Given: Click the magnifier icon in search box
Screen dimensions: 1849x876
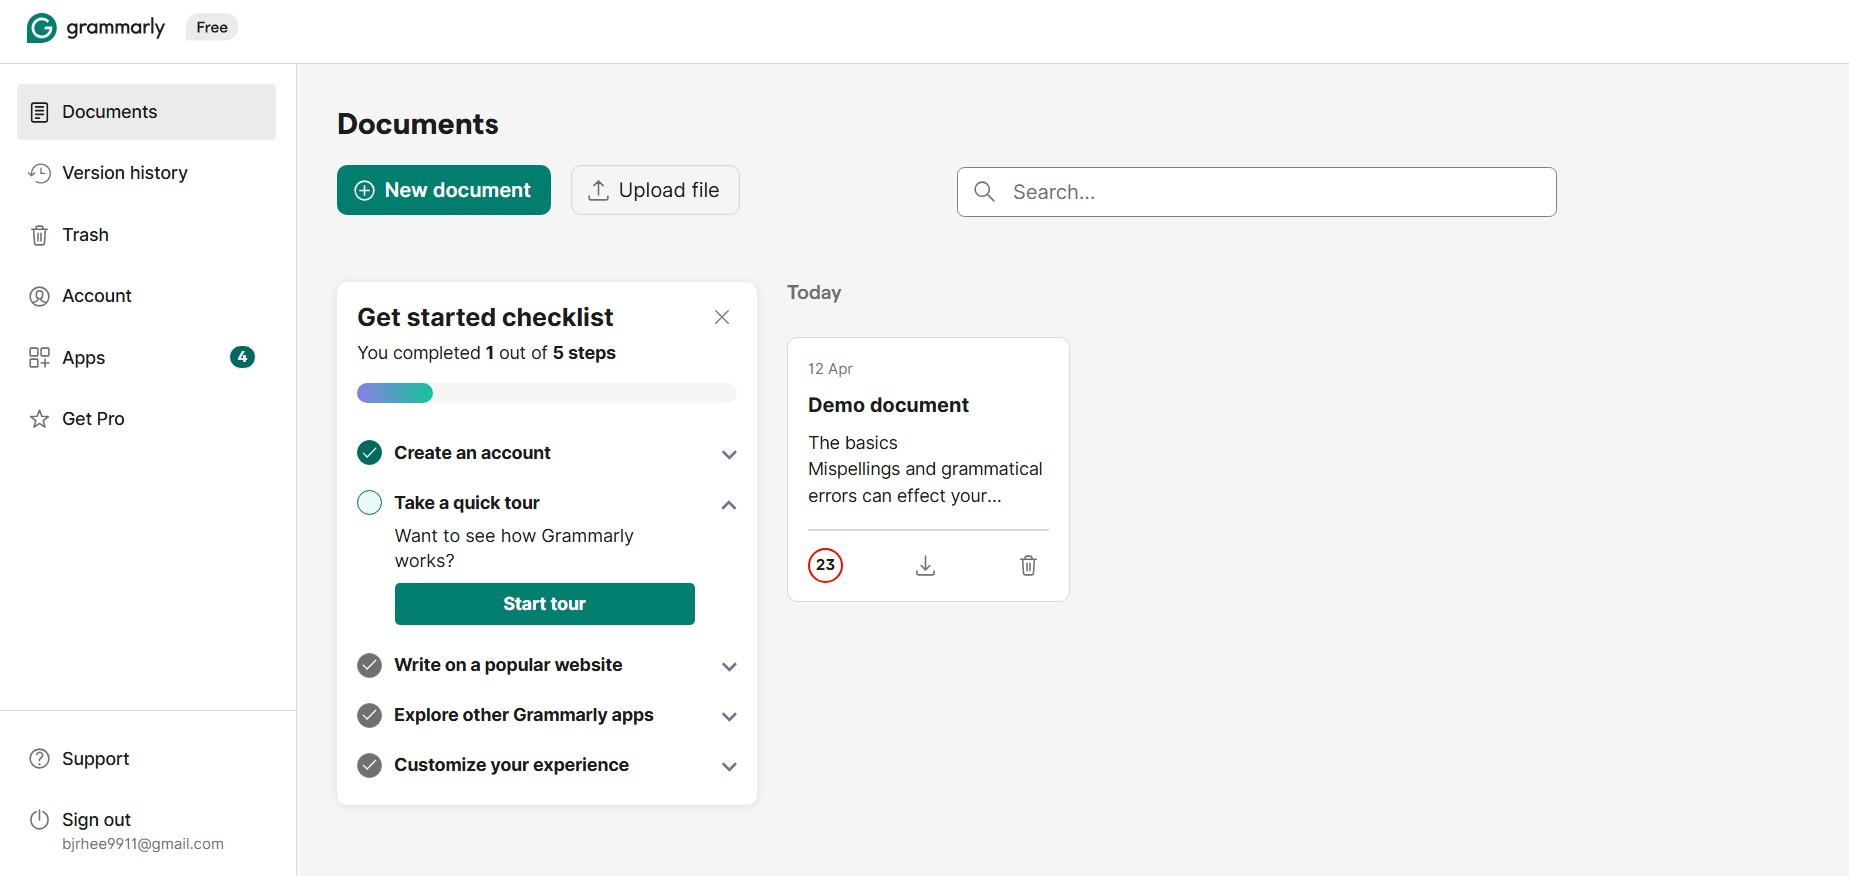Looking at the screenshot, I should point(984,191).
